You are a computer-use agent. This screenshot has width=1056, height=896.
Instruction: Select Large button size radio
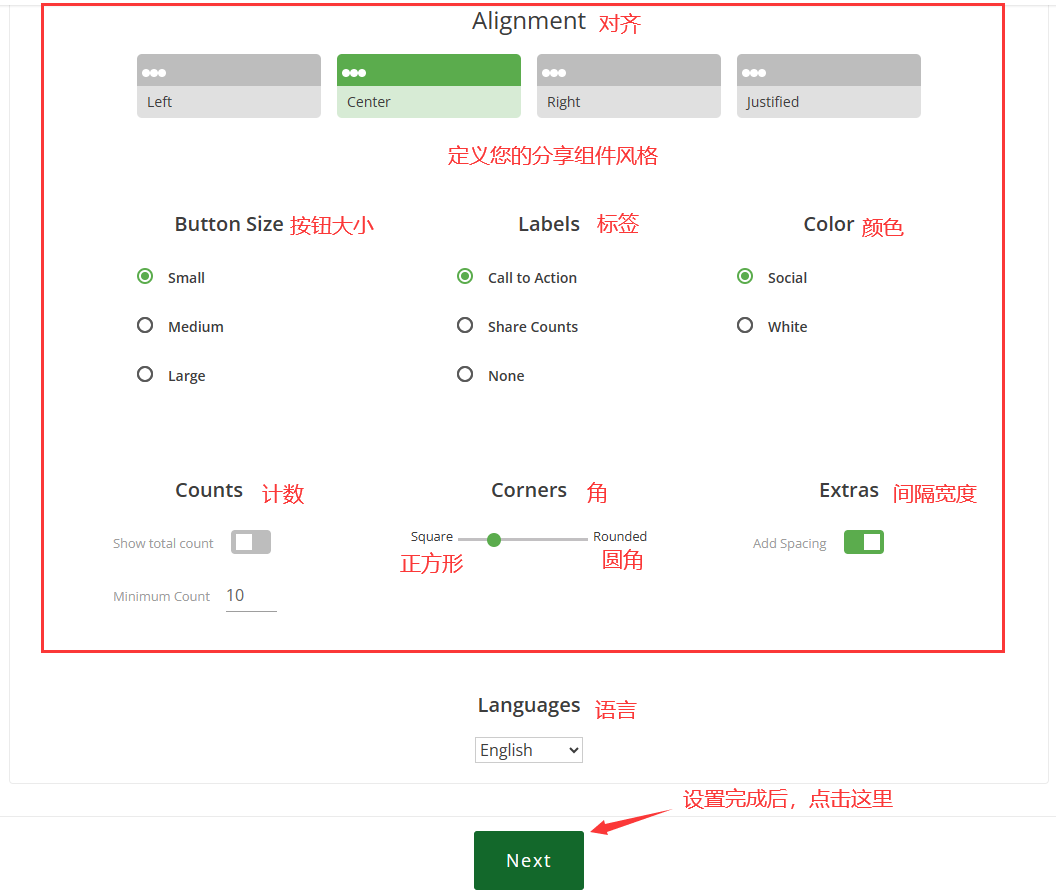(x=145, y=374)
